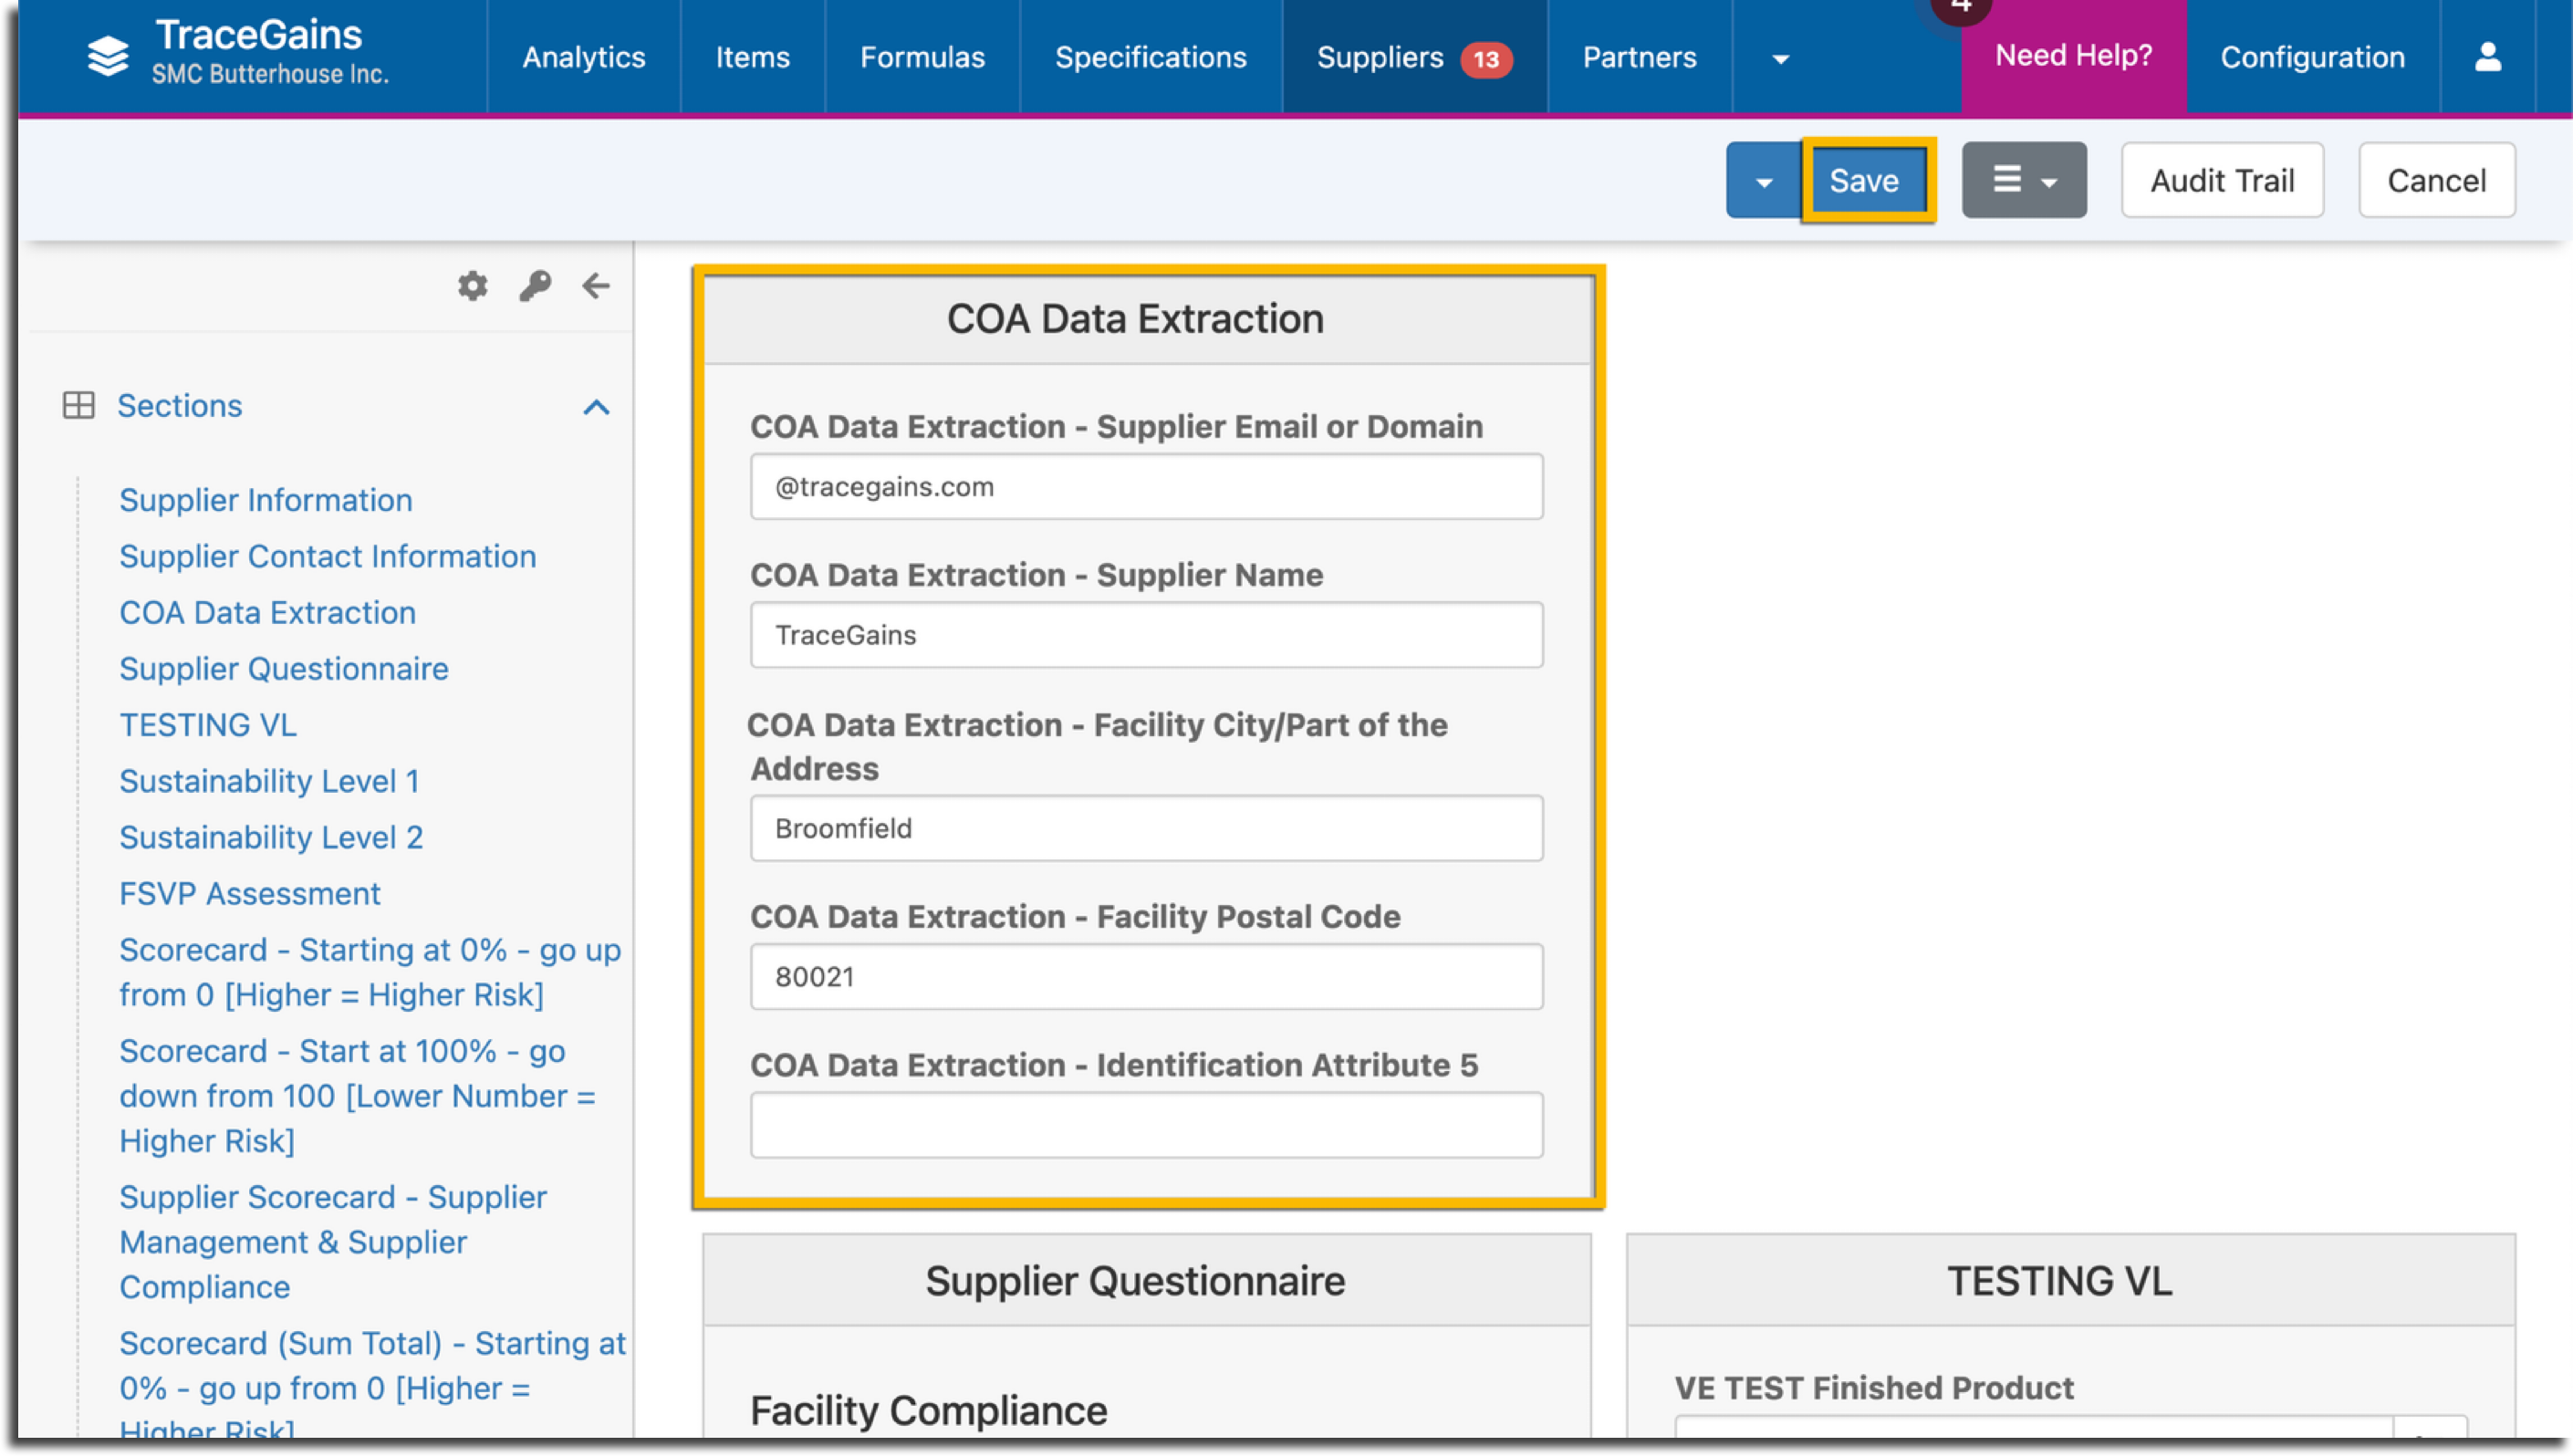This screenshot has height=1456, width=2573.
Task: Click the Facility Compliance heading
Action: pos(928,1411)
